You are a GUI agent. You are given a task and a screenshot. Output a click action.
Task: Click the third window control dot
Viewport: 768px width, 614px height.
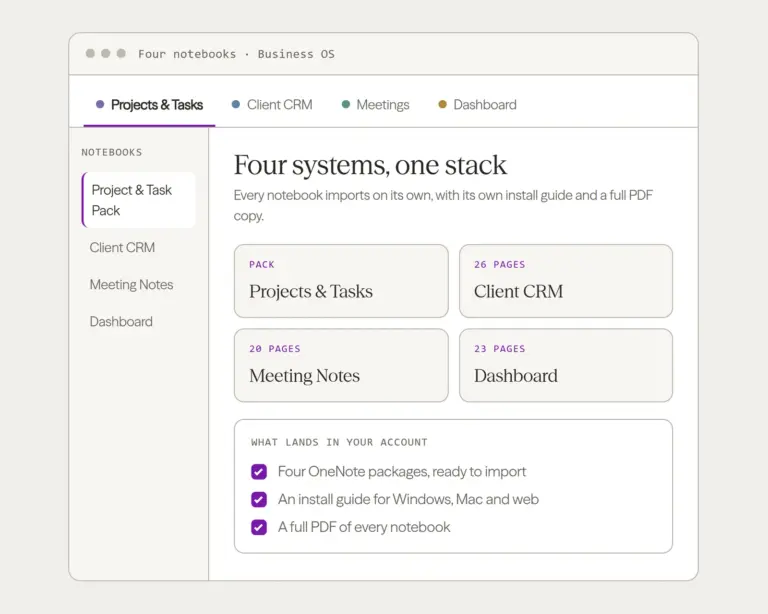(x=121, y=53)
